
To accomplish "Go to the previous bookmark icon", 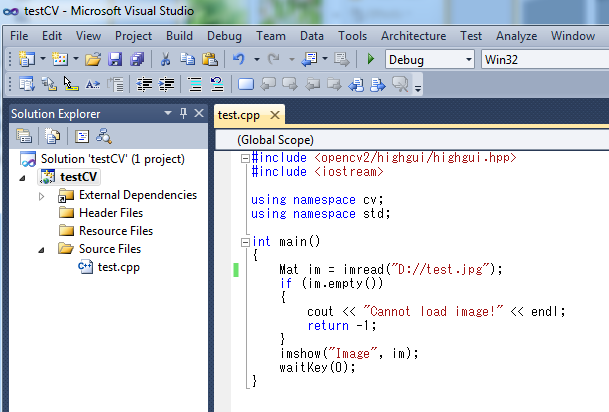I will pyautogui.click(x=268, y=84).
